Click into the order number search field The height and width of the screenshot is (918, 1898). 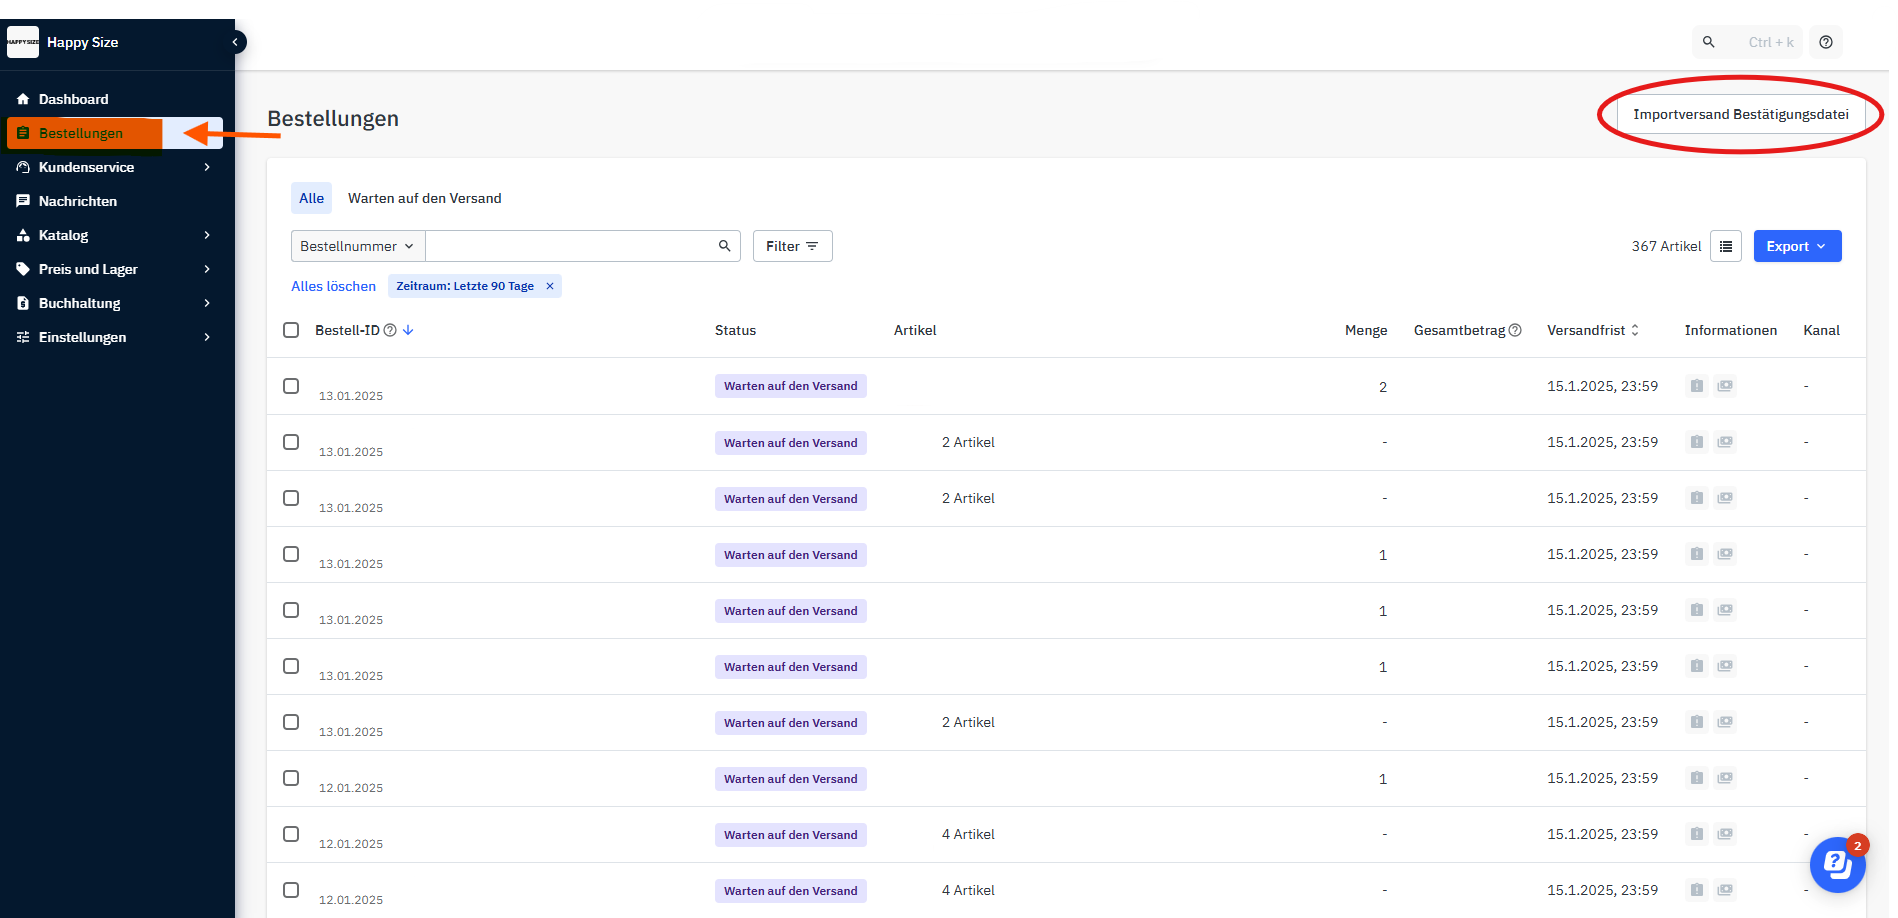[x=570, y=246]
